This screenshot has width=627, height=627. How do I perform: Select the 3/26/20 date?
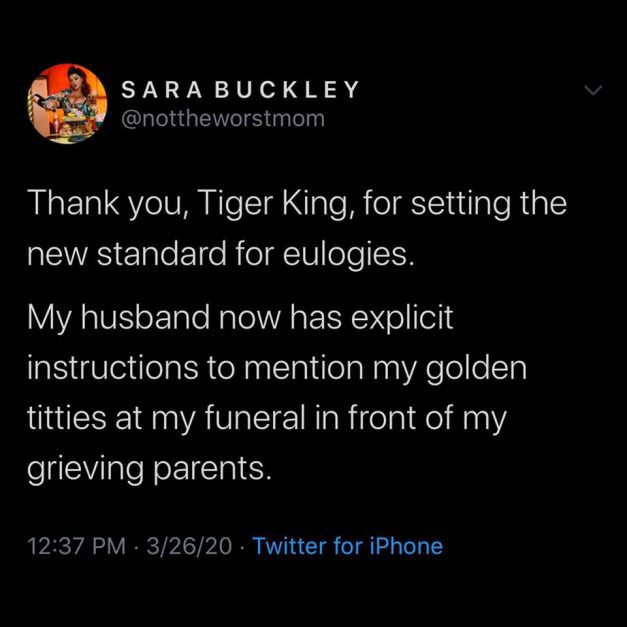pos(189,546)
